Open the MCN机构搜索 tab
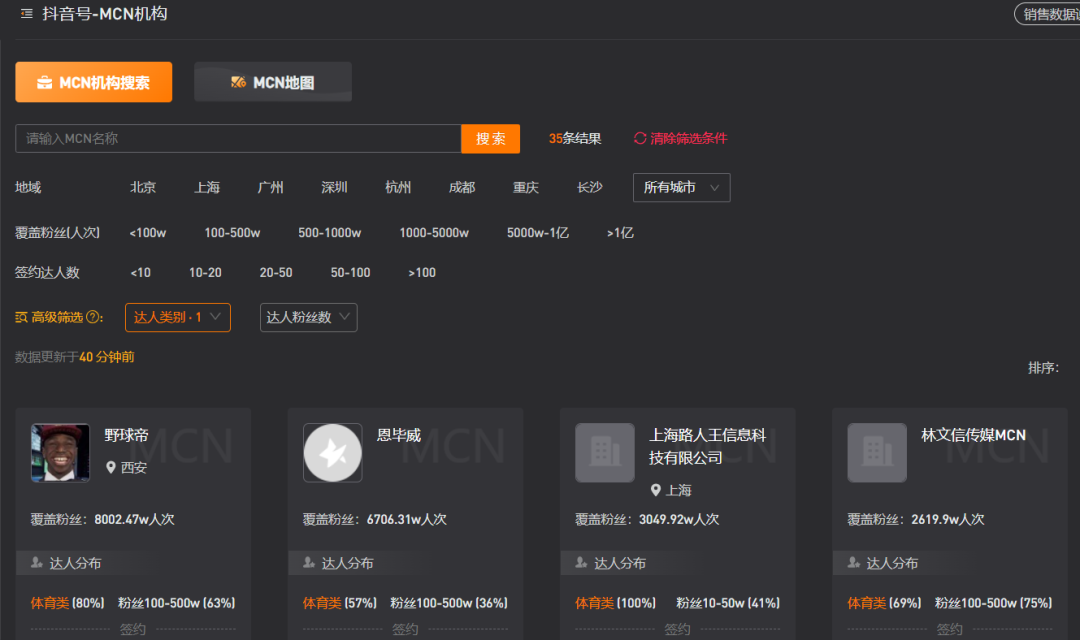Image resolution: width=1080 pixels, height=640 pixels. [94, 82]
